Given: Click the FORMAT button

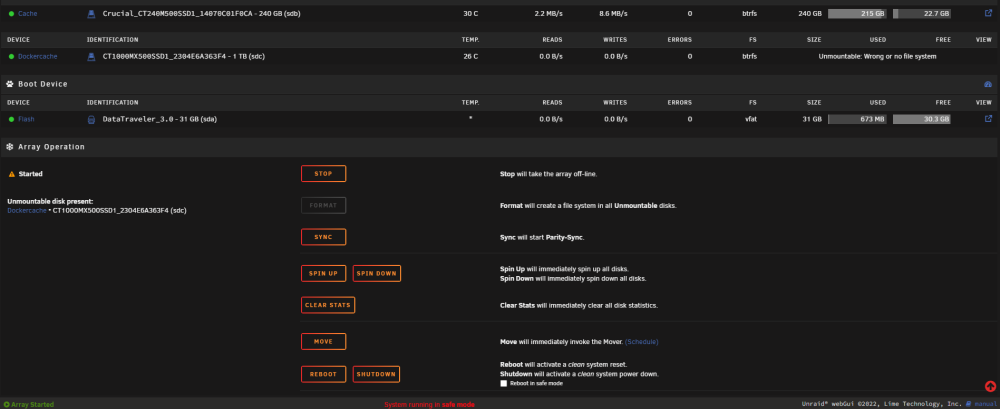Looking at the screenshot, I should point(323,205).
